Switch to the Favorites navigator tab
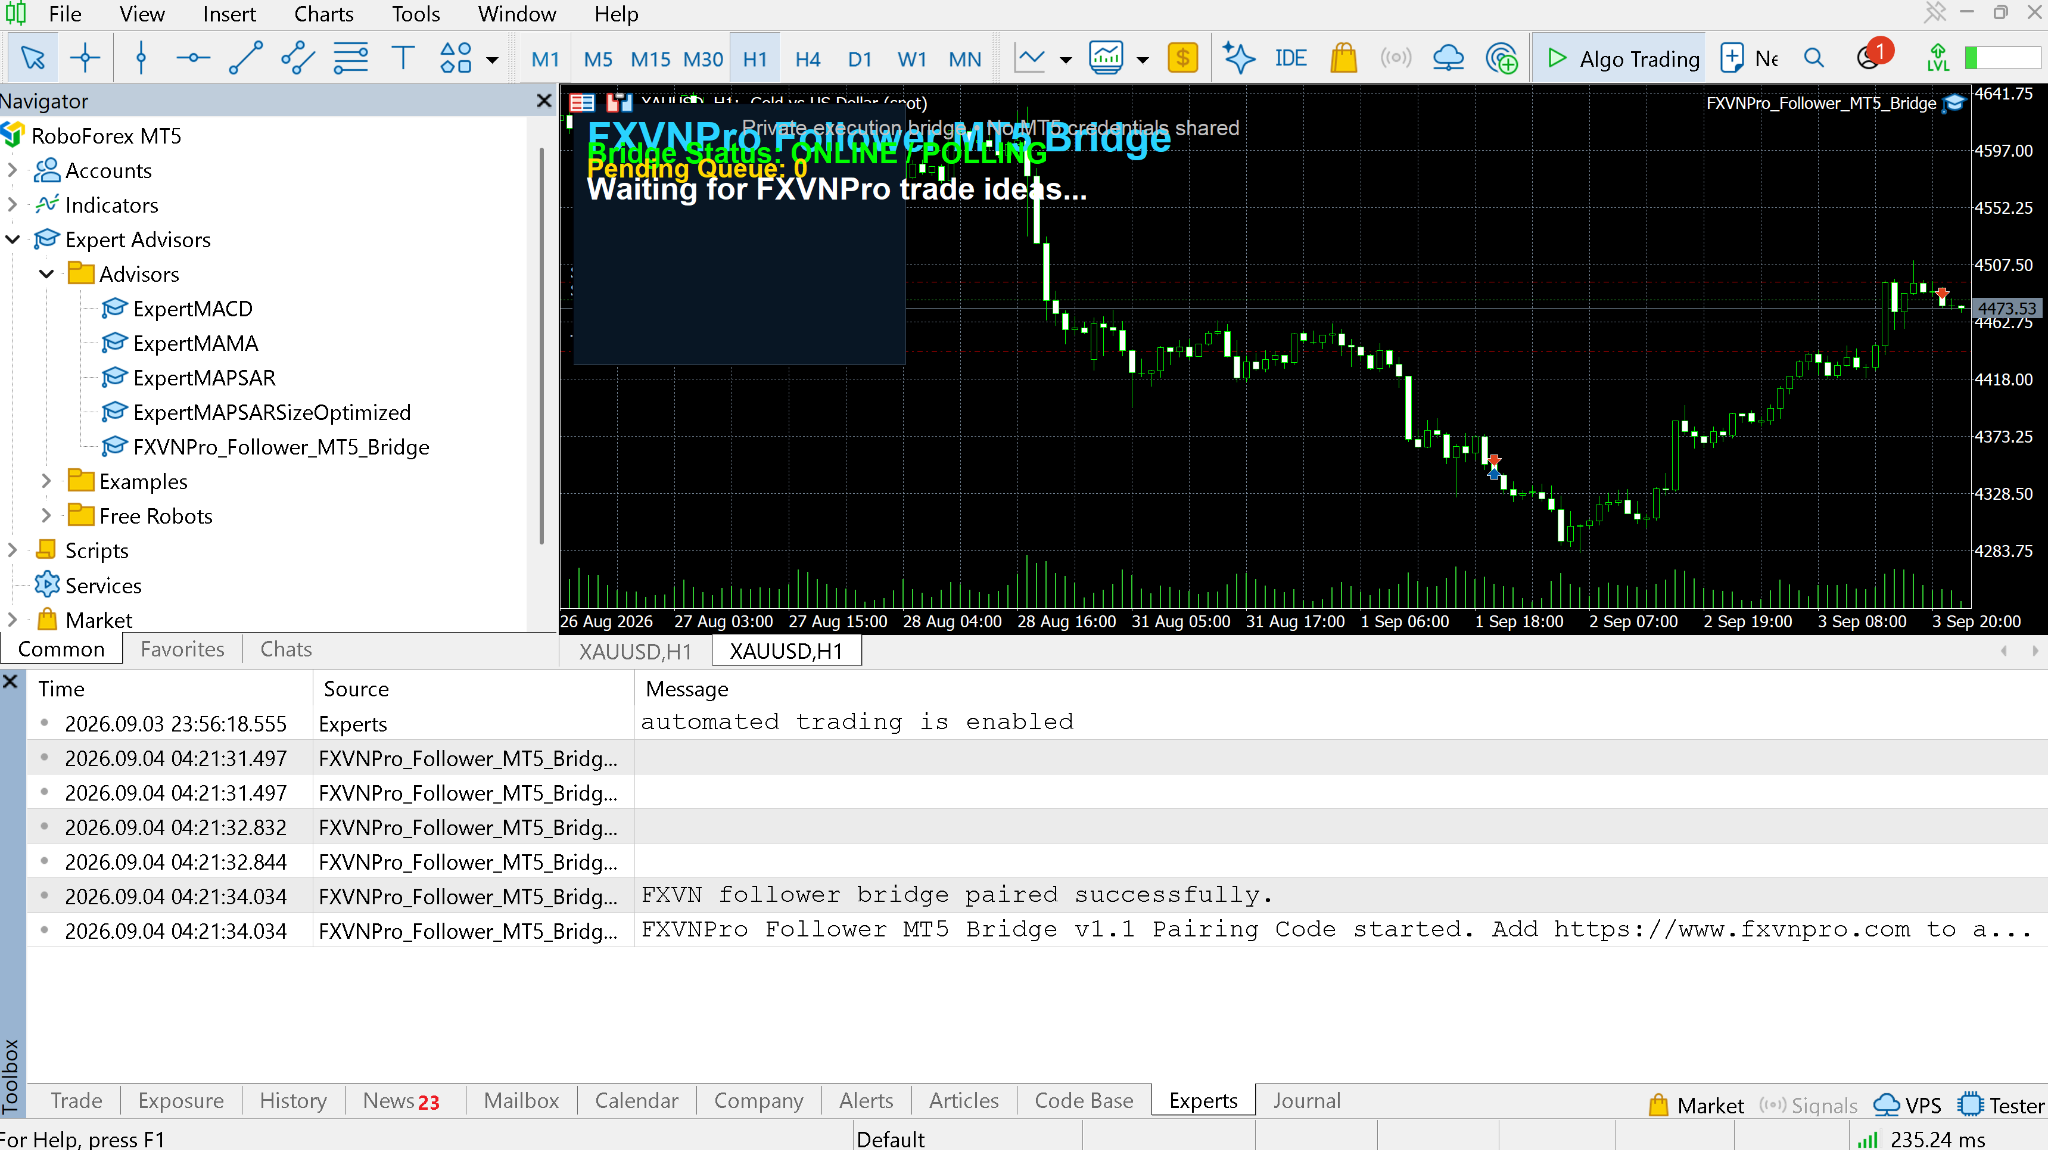2048x1150 pixels. point(182,649)
